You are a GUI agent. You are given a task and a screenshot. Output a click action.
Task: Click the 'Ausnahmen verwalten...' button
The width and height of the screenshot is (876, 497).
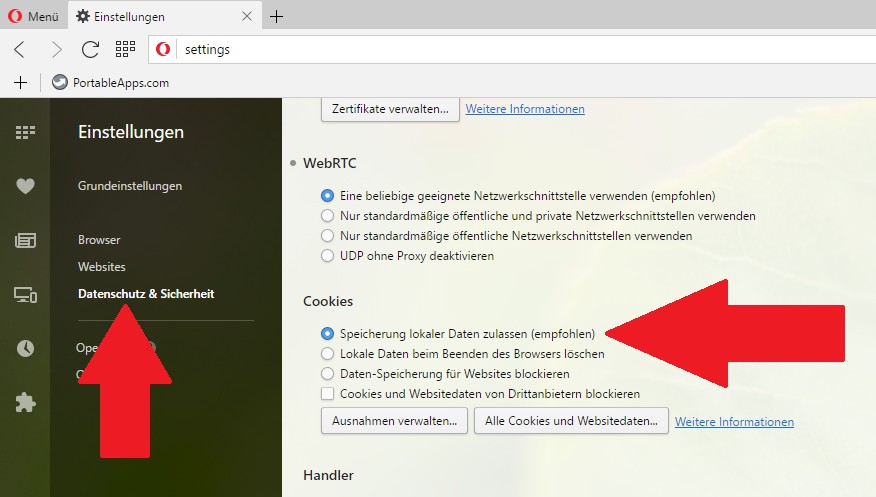pyautogui.click(x=394, y=421)
